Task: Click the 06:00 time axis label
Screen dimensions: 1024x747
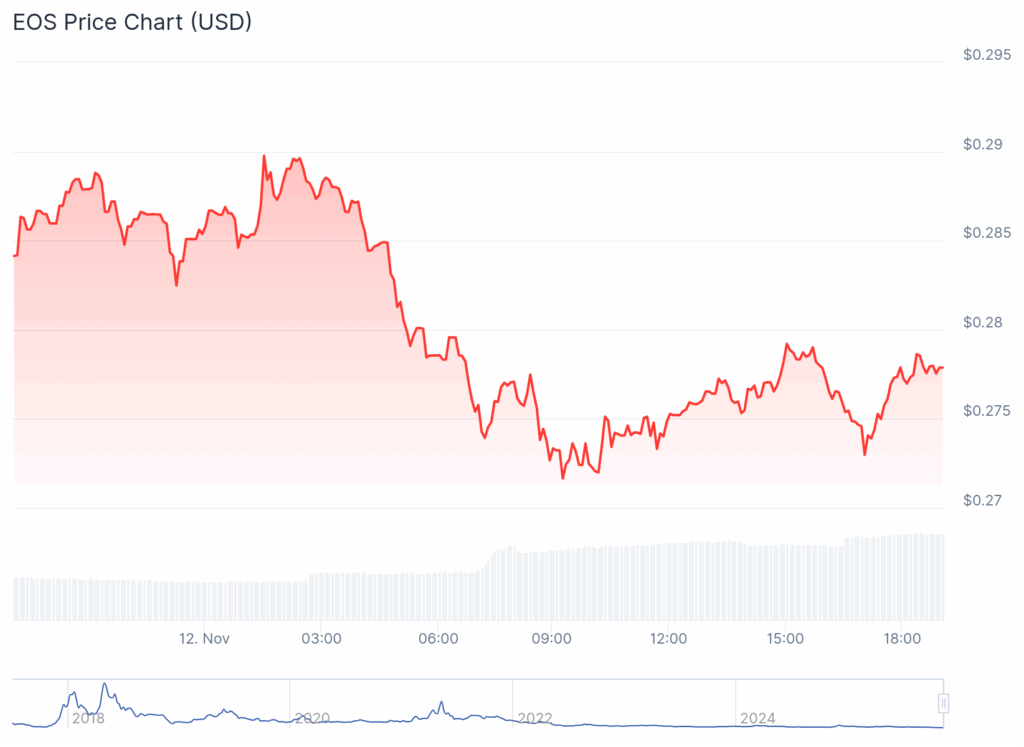Action: [x=438, y=638]
